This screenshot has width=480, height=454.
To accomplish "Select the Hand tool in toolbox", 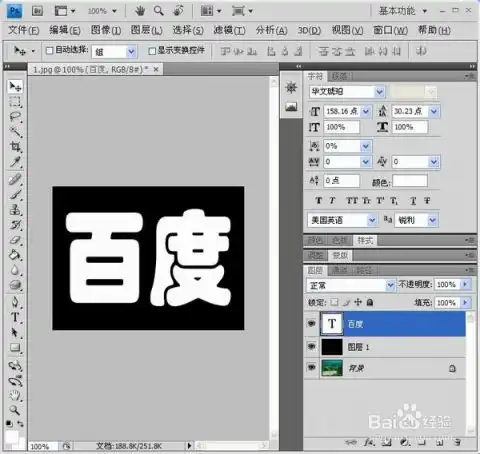I will [x=15, y=396].
